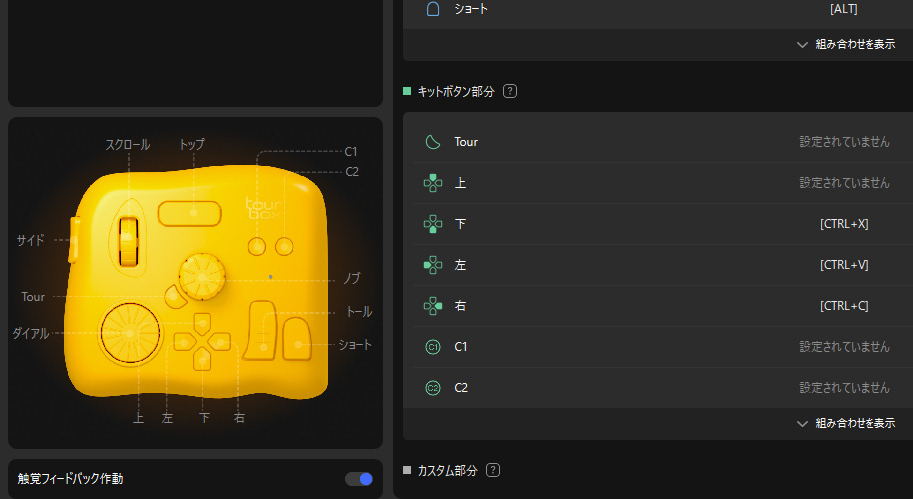Edit the [ALT] shortcut for ショート
Viewport: 913px width, 499px height.
click(x=844, y=9)
